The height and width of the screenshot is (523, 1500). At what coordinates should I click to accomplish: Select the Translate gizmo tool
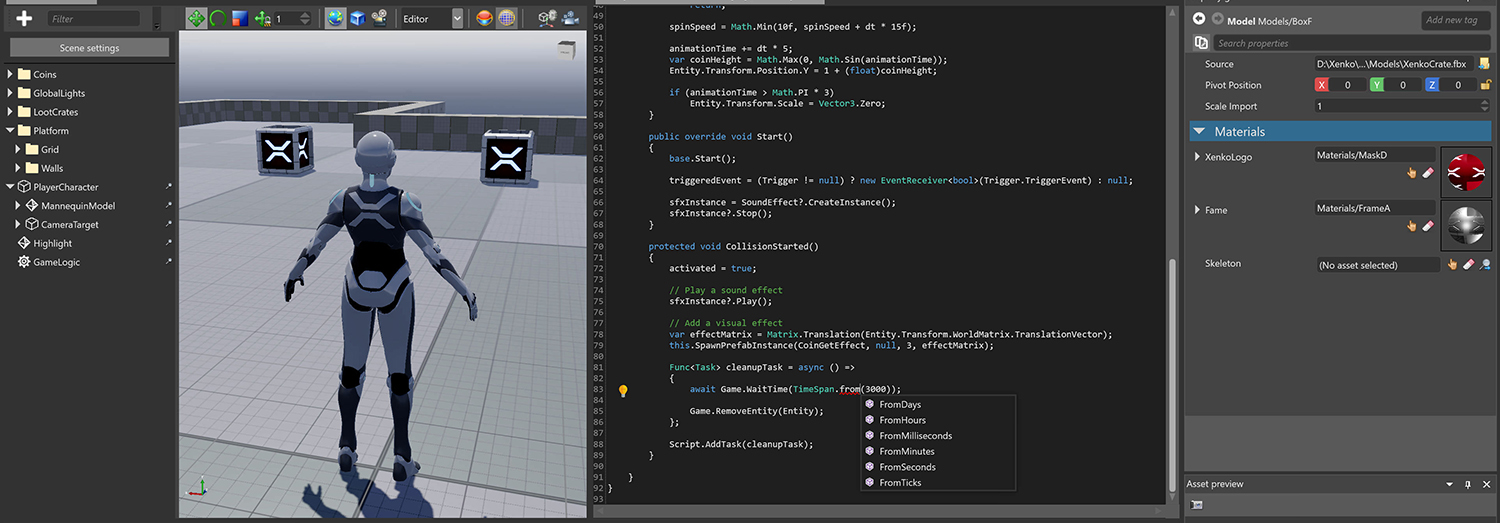(x=197, y=18)
